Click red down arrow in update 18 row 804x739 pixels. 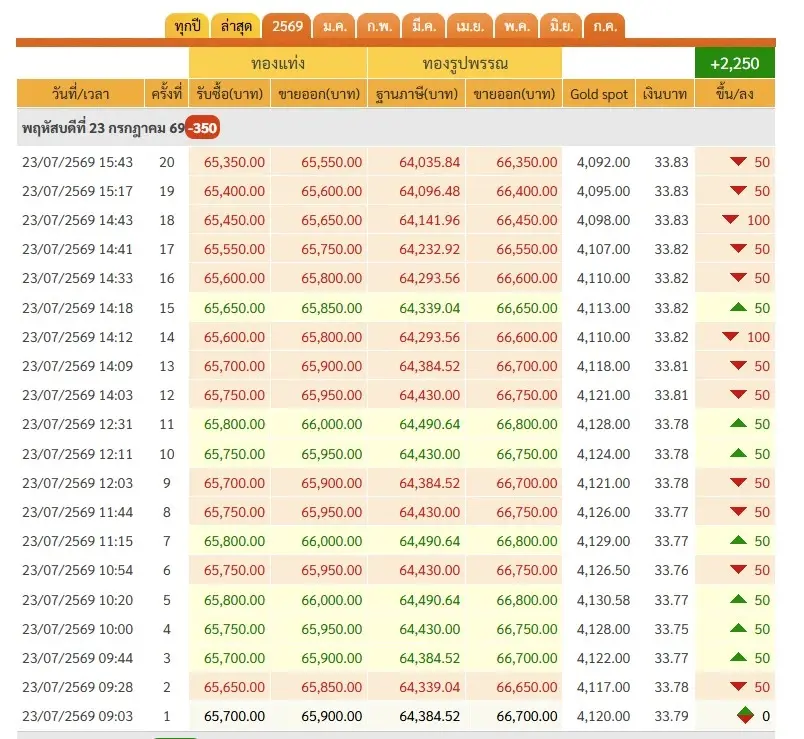[x=730, y=220]
